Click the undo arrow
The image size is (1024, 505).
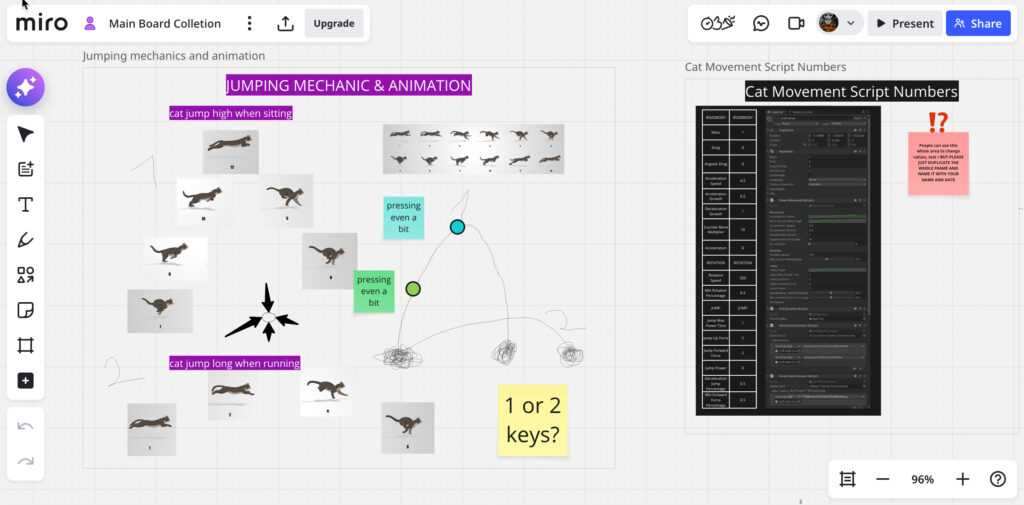[x=26, y=426]
